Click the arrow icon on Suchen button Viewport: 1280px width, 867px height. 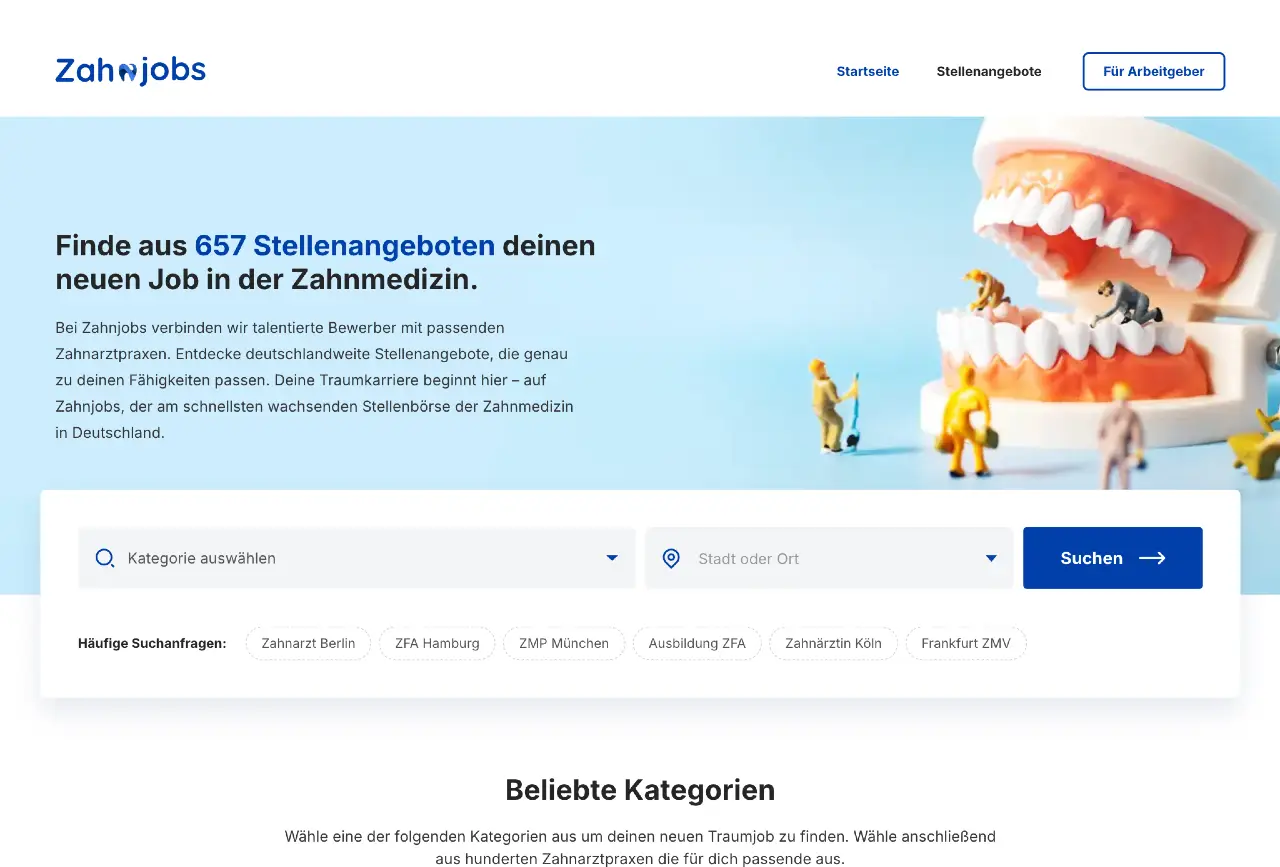tap(1152, 558)
